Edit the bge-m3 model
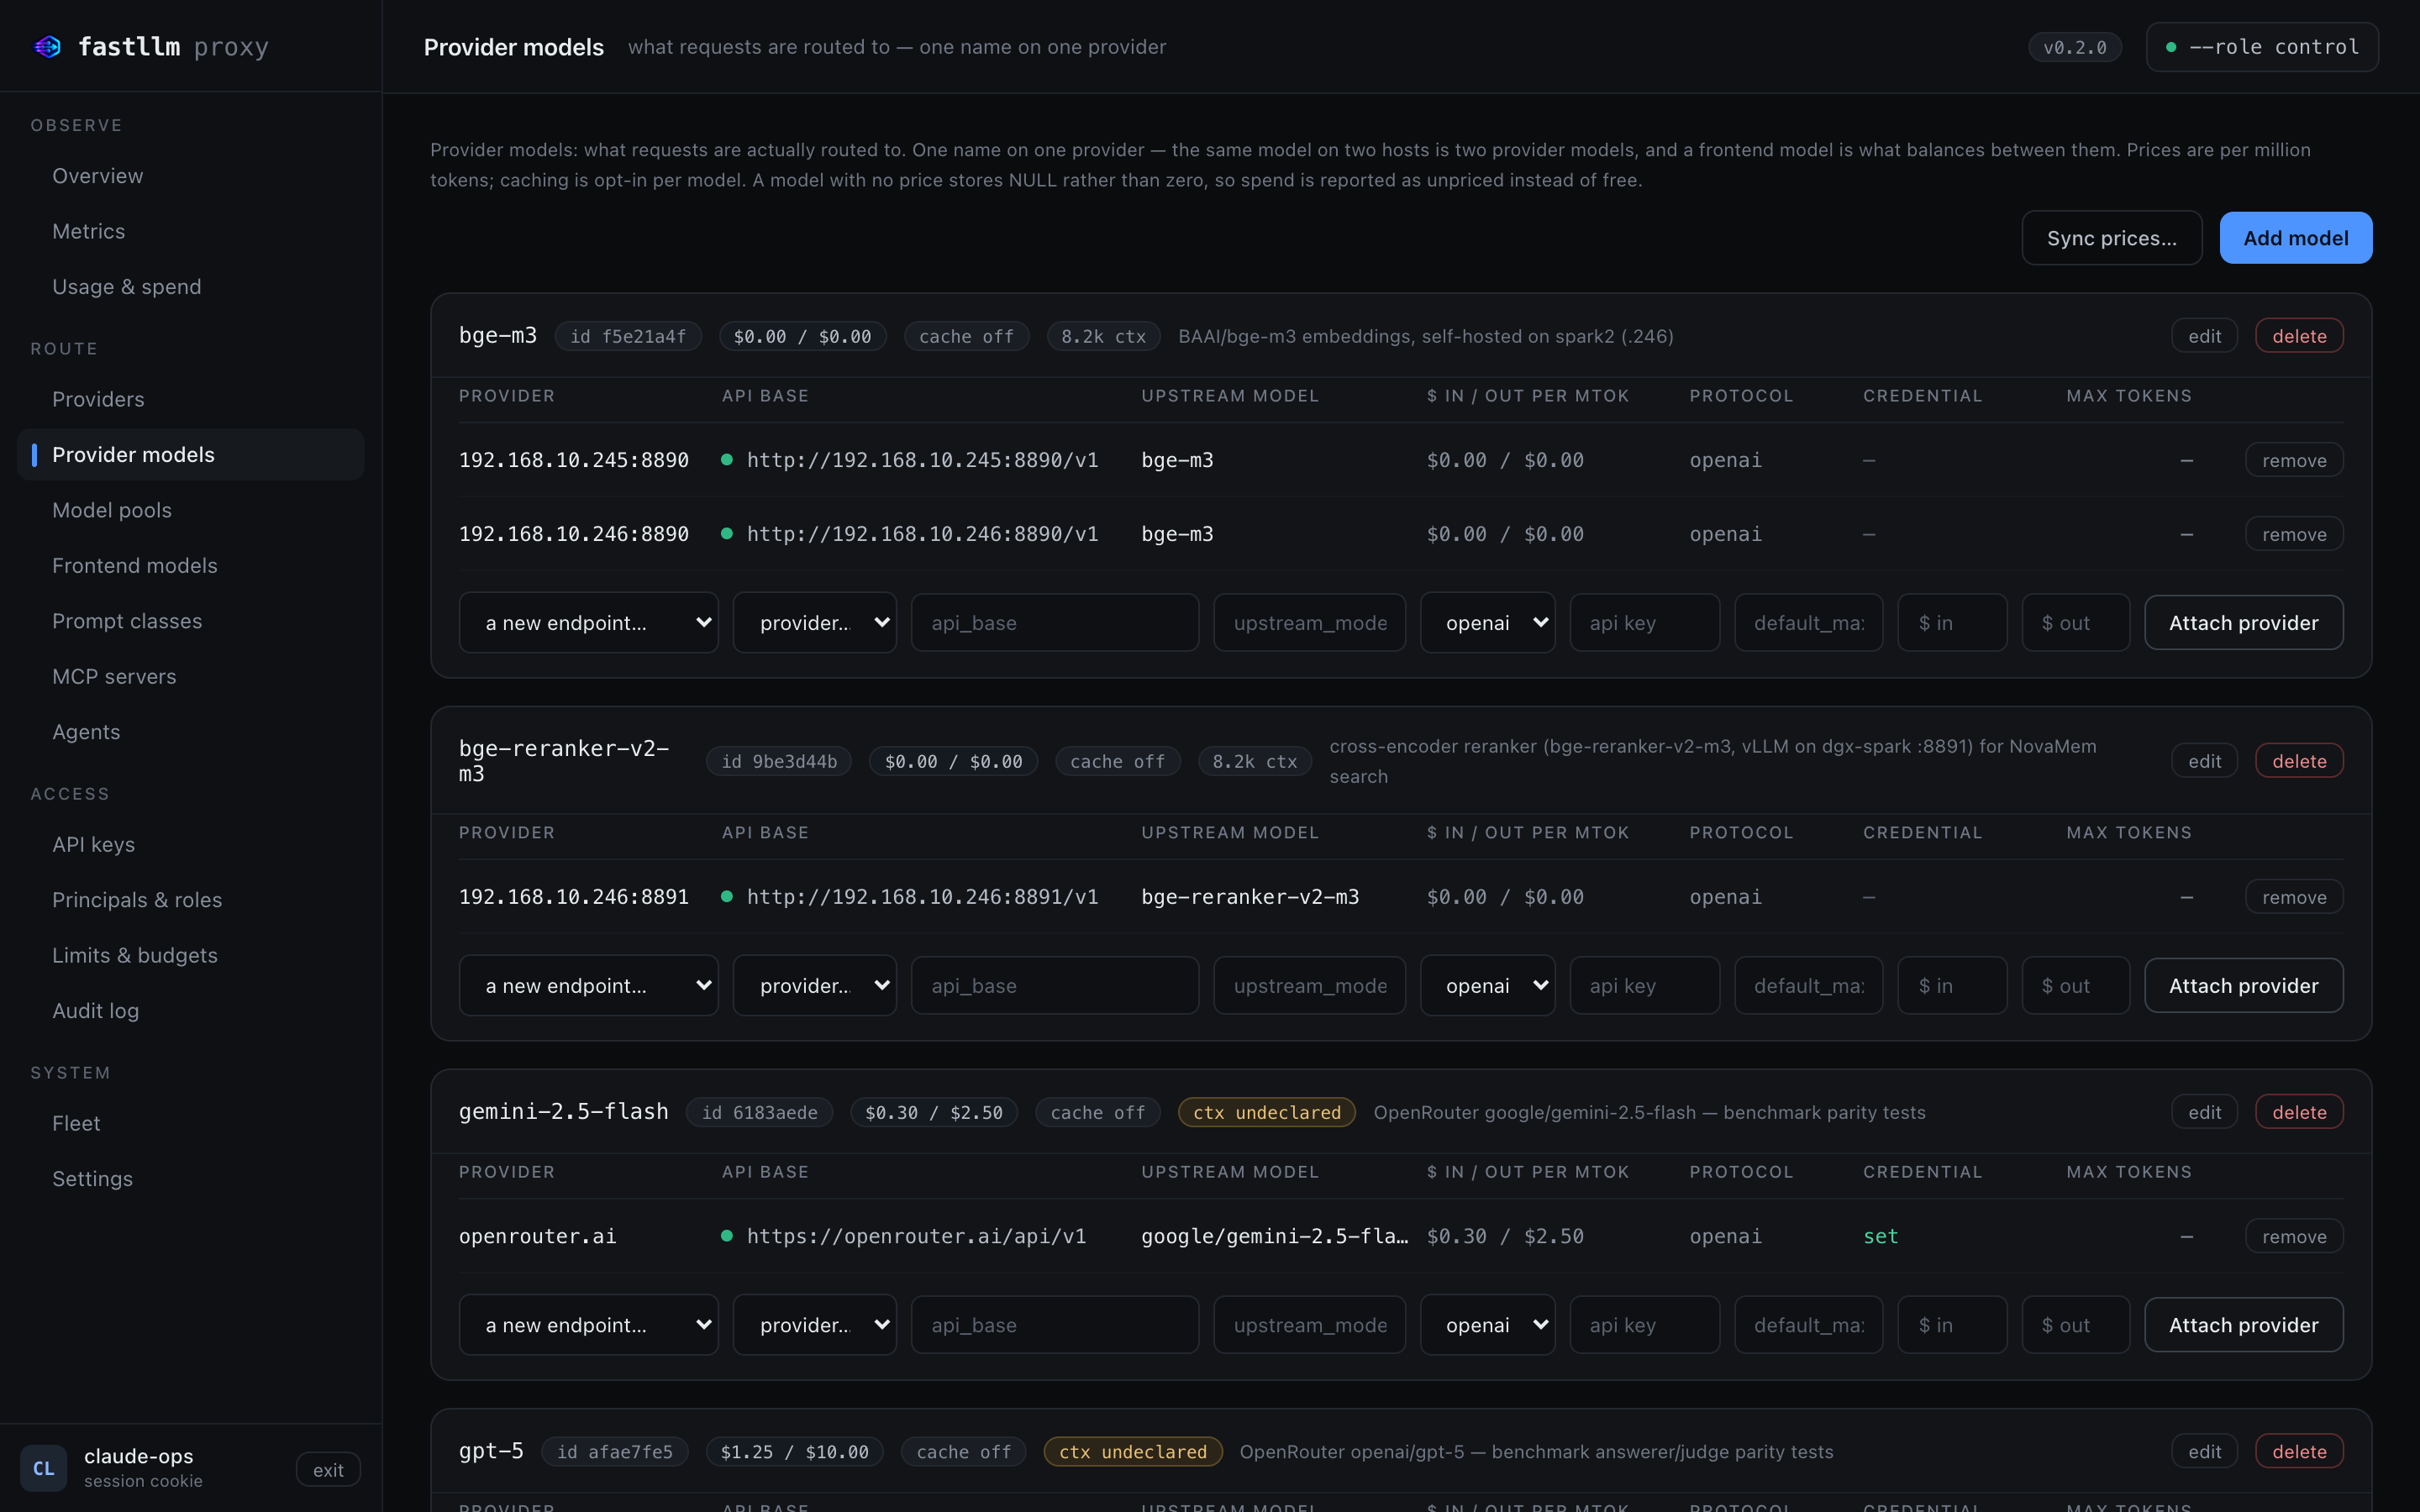The width and height of the screenshot is (2420, 1512). coord(2204,336)
